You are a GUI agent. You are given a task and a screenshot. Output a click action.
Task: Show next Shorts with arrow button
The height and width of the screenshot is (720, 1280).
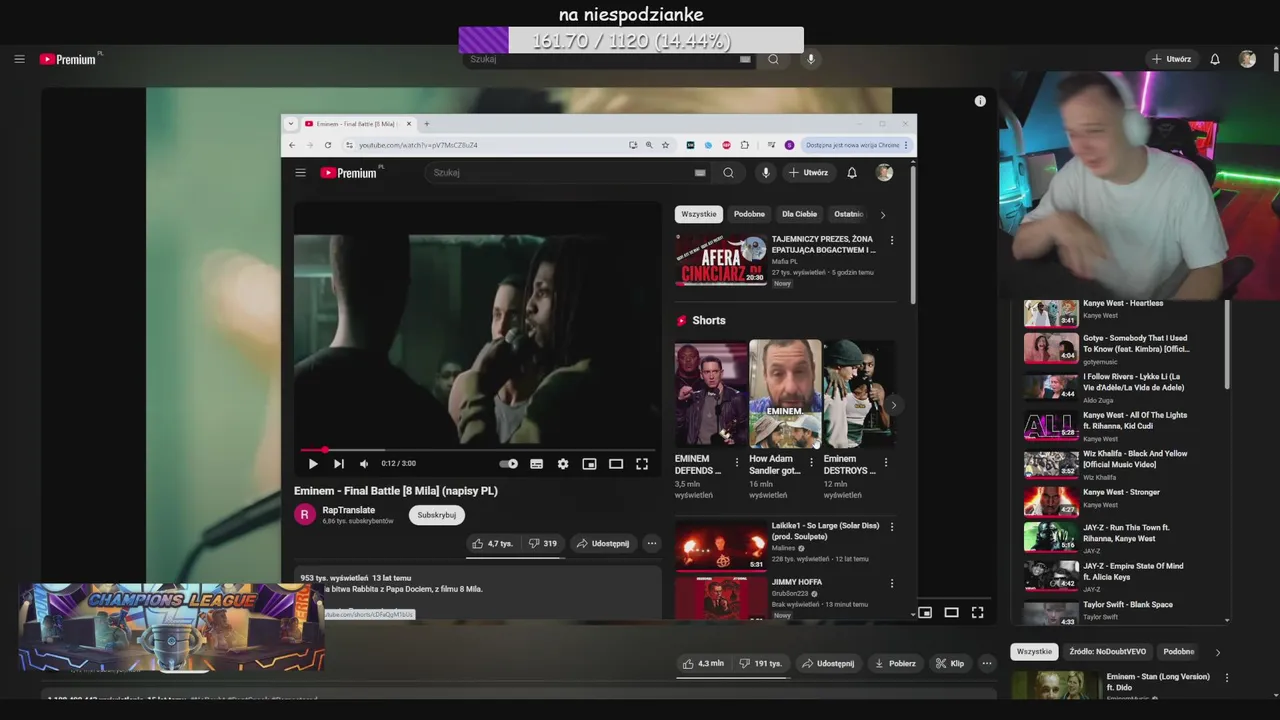[894, 405]
